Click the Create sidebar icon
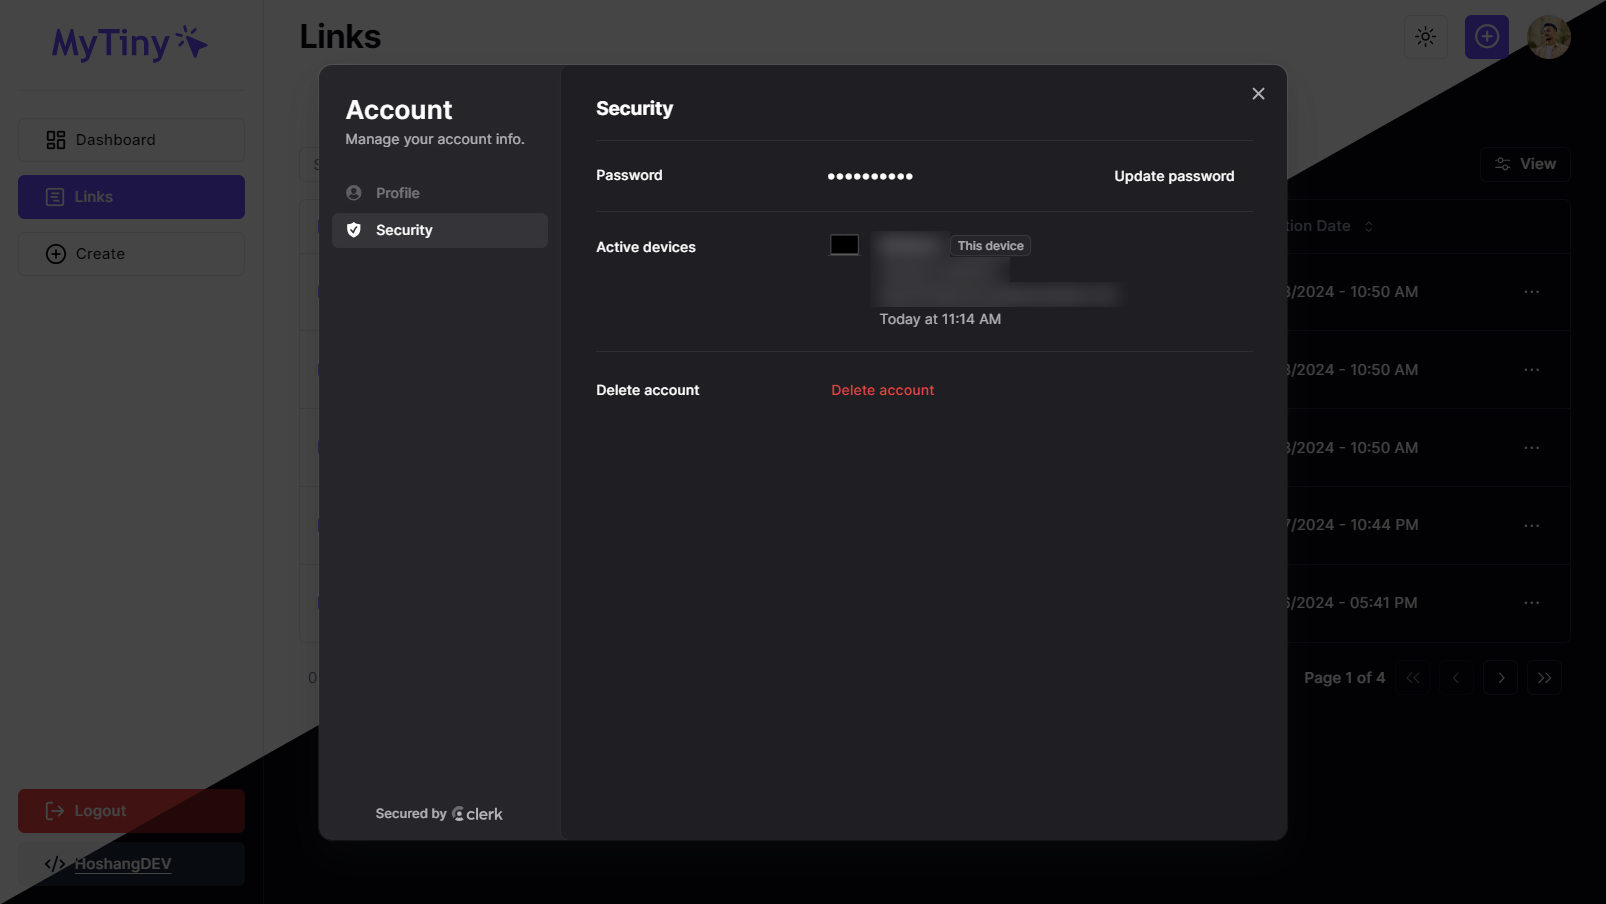The width and height of the screenshot is (1606, 904). 55,253
